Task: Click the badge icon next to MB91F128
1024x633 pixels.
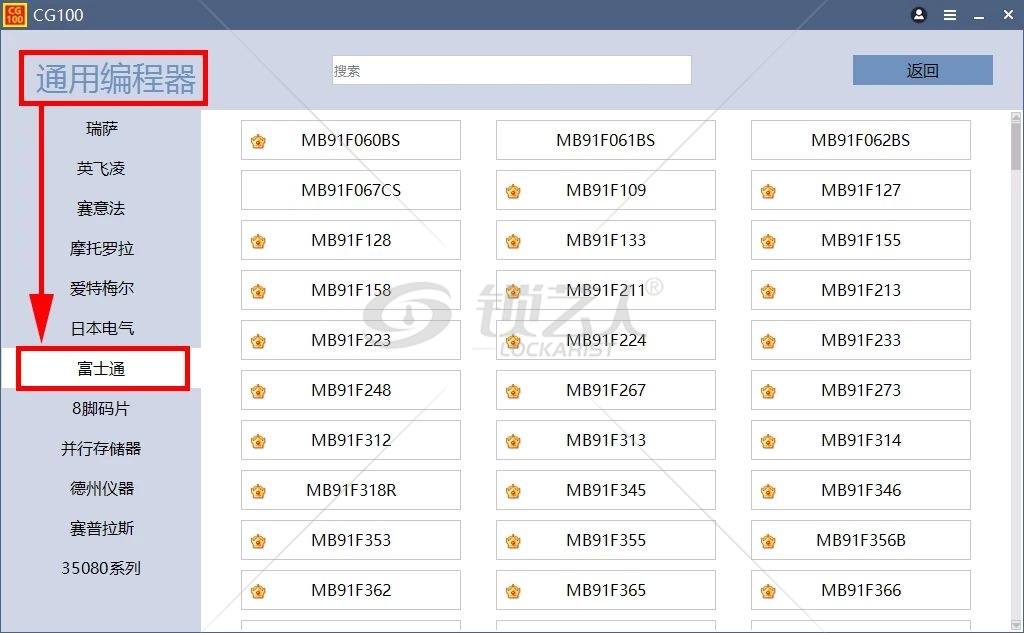Action: click(259, 241)
